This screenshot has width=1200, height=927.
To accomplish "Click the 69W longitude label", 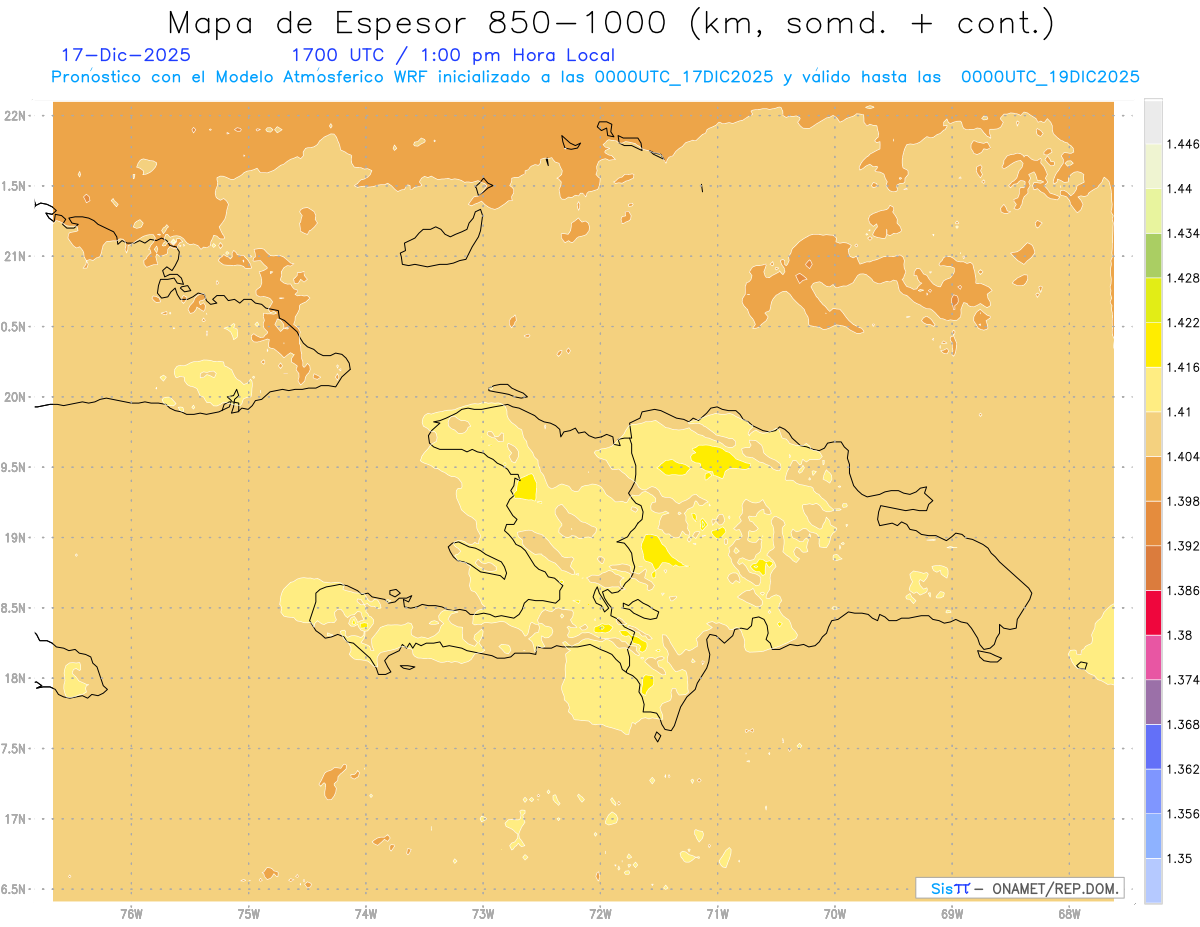I will click(x=952, y=914).
